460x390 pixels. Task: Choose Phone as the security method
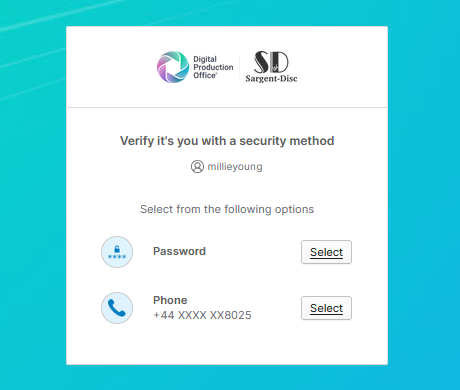click(326, 308)
